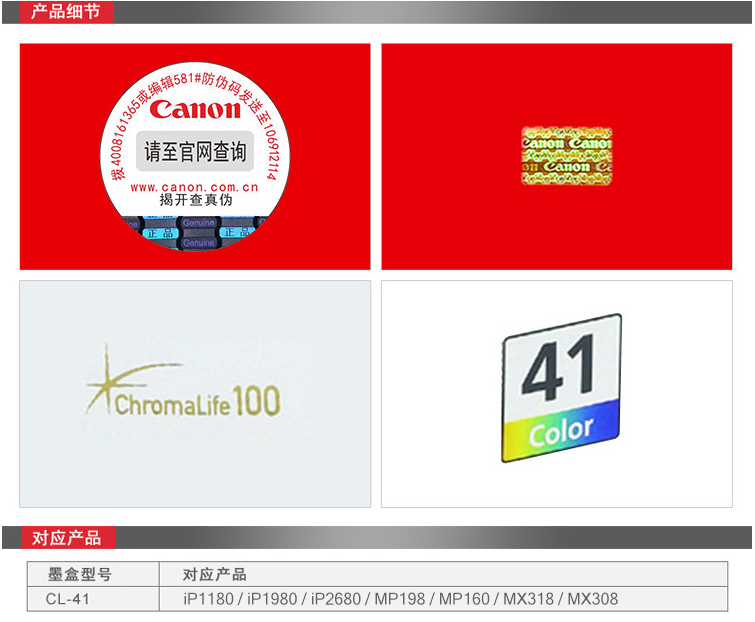Click MX308 in the compatible models list
This screenshot has width=755, height=622.
pyautogui.click(x=593, y=599)
